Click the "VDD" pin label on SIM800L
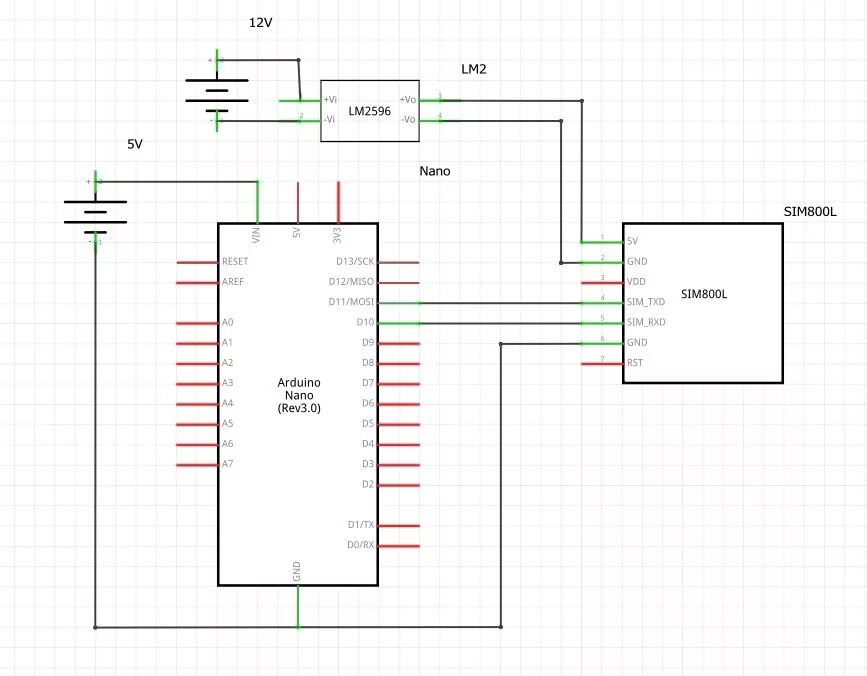 [x=636, y=282]
